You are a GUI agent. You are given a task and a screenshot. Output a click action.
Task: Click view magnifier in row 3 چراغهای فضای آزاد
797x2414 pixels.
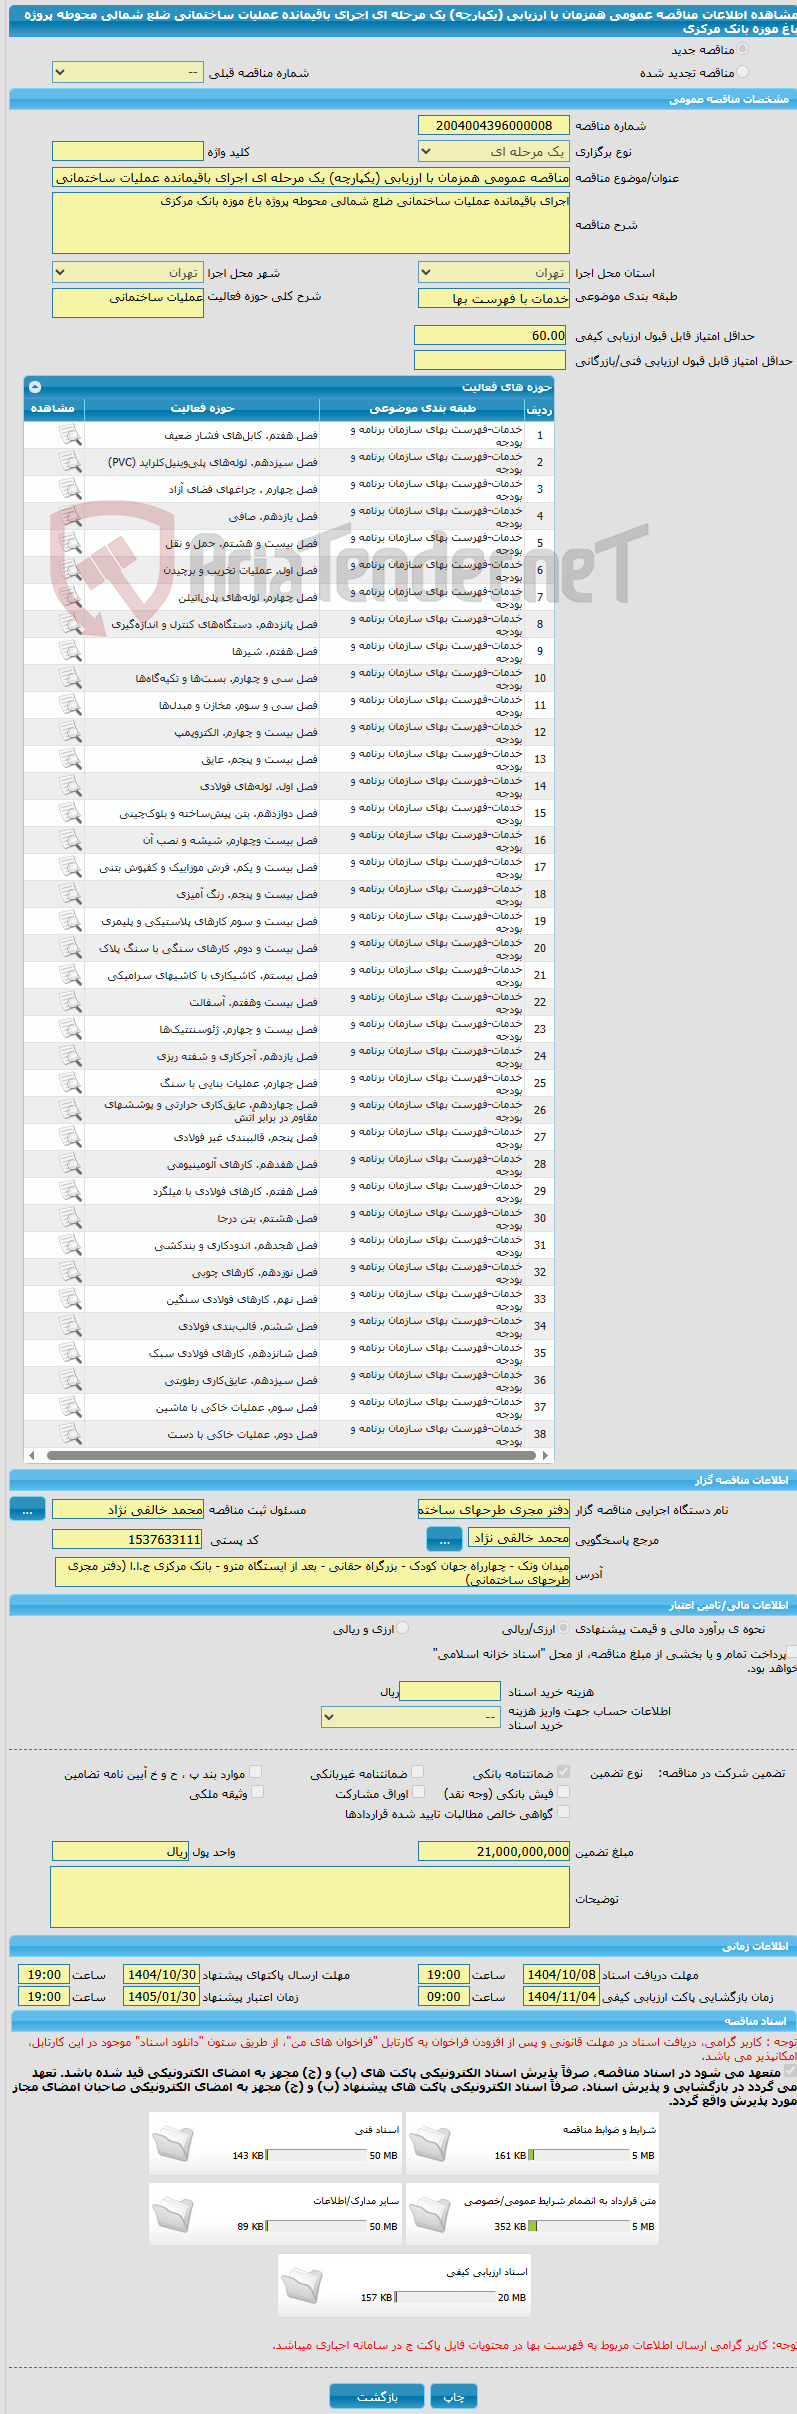(70, 489)
